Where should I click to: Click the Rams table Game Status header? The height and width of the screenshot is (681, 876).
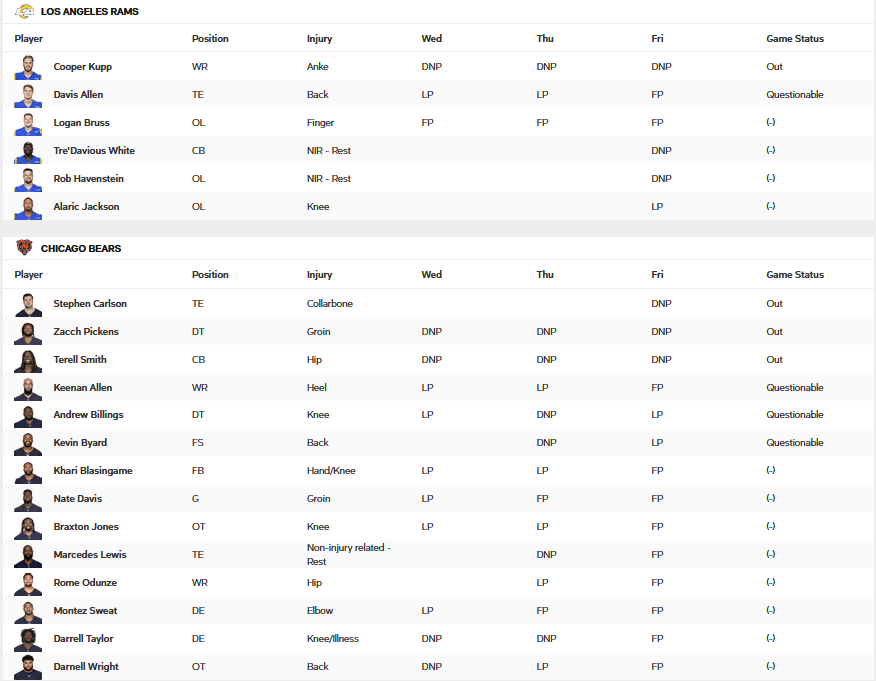click(795, 39)
